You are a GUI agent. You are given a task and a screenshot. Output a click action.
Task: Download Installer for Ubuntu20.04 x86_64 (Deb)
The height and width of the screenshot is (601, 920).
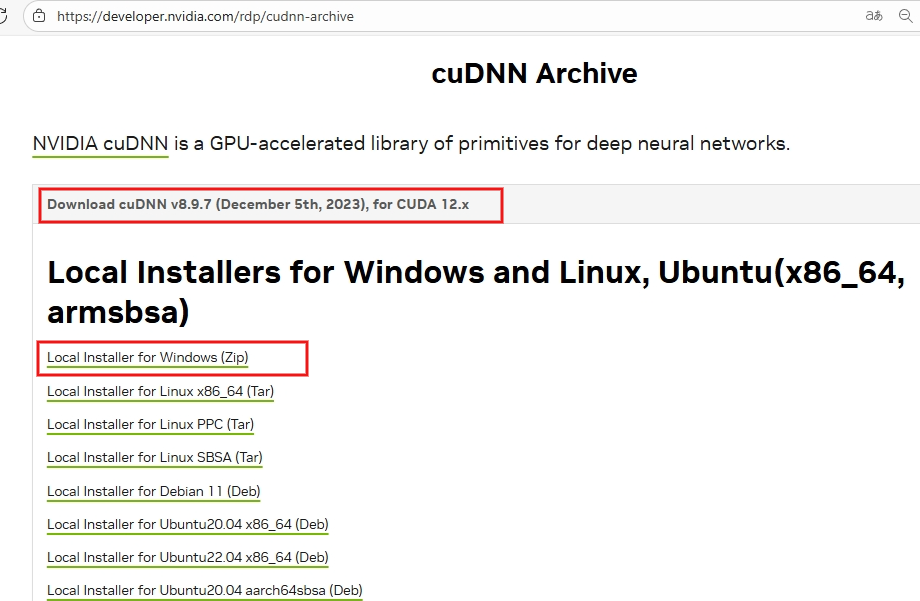point(188,524)
